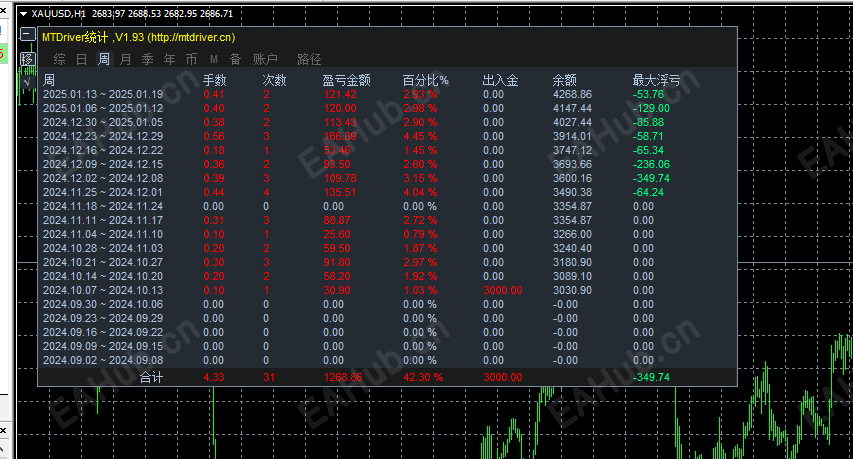Click the 移 move panel button
The width and height of the screenshot is (853, 459).
coord(28,59)
